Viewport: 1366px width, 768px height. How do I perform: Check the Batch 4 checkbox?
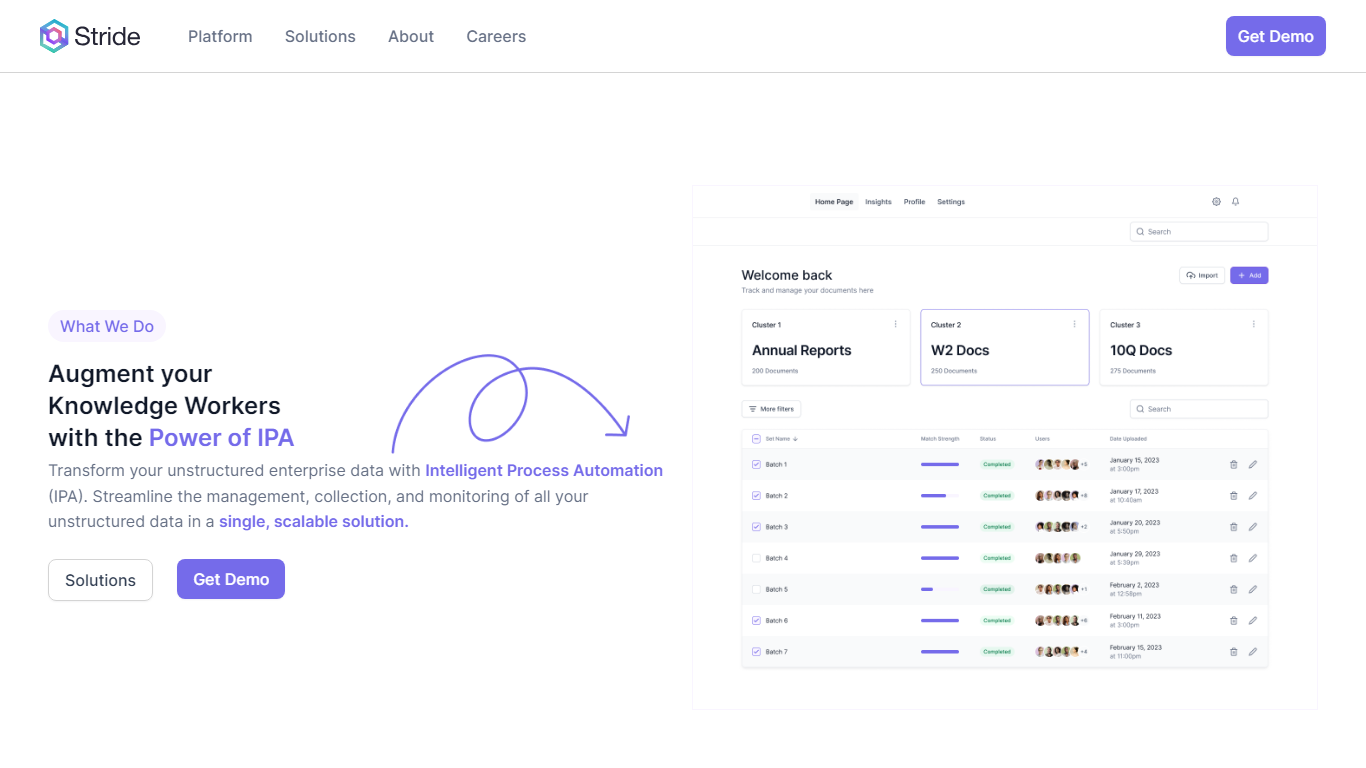click(x=756, y=558)
